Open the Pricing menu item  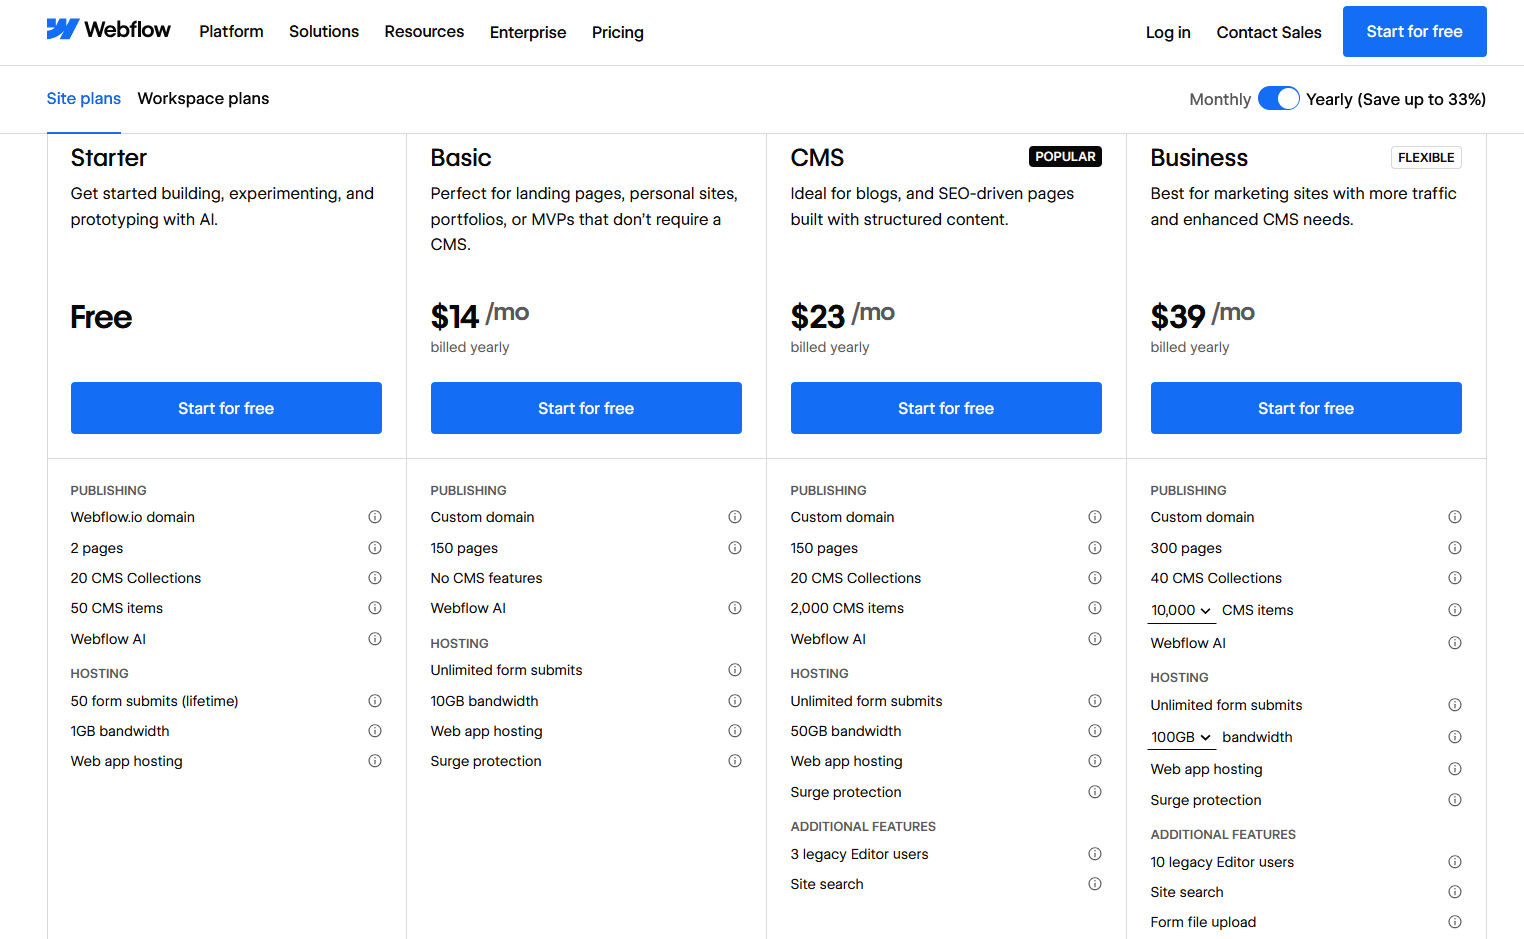[617, 32]
